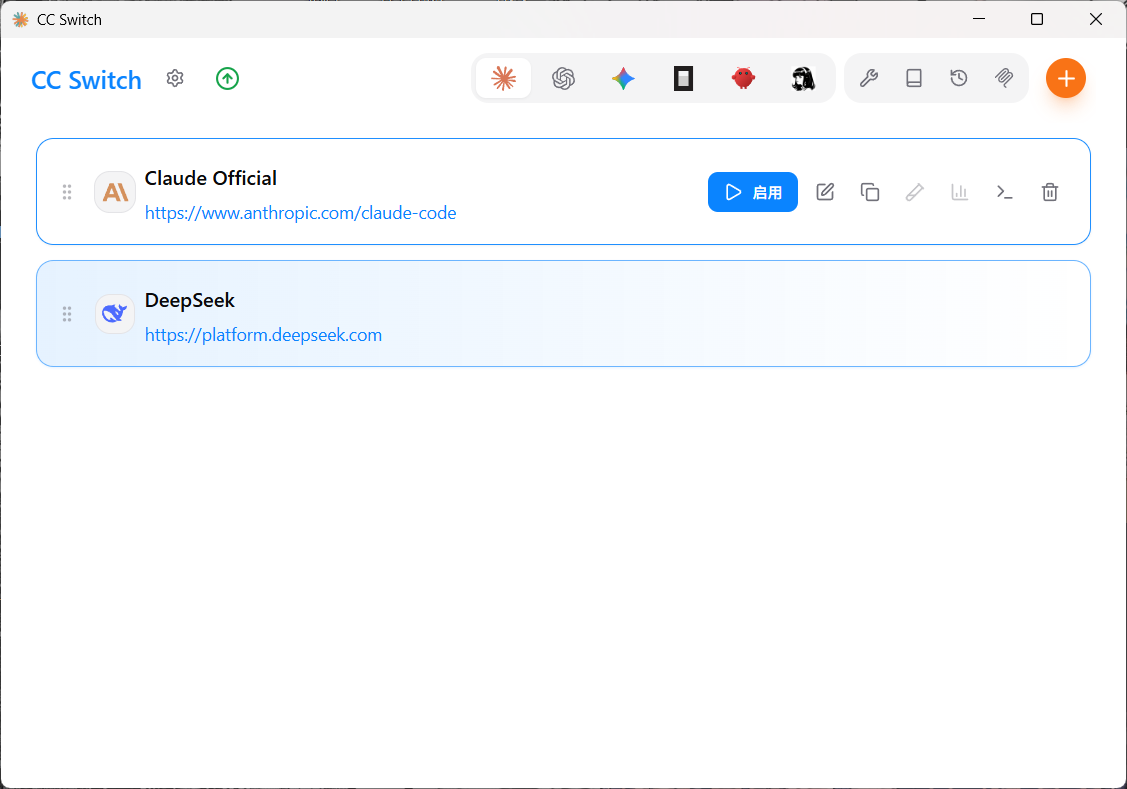The height and width of the screenshot is (789, 1127).
Task: Click the DeepSeek whale logo
Action: coord(115,314)
